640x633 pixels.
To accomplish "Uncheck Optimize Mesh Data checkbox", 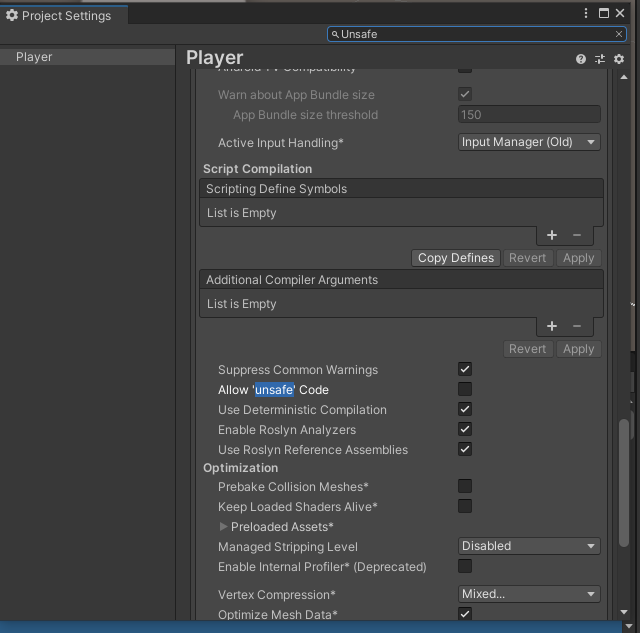I will [465, 614].
